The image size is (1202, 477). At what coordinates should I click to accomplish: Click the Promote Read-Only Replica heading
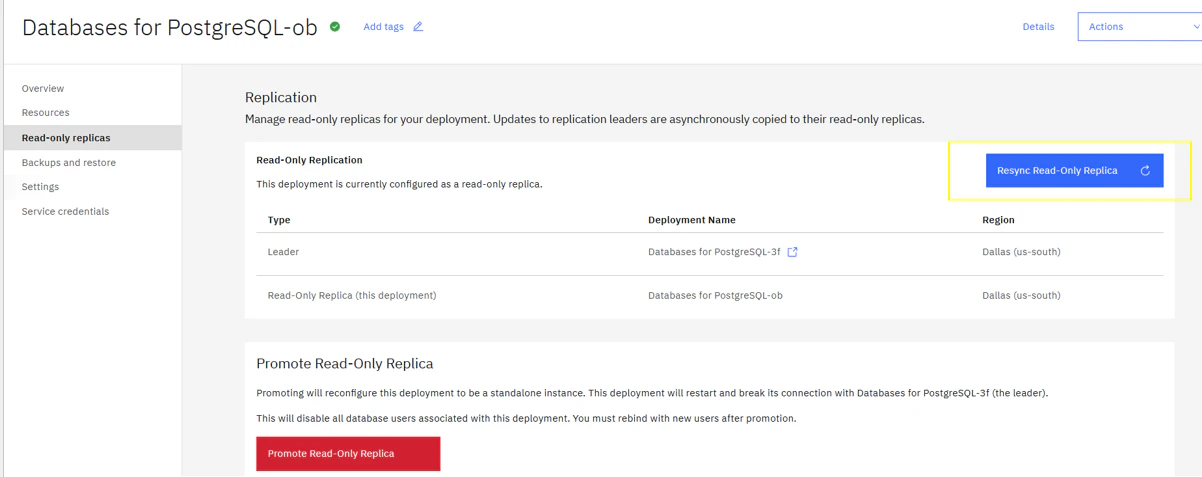pyautogui.click(x=345, y=364)
